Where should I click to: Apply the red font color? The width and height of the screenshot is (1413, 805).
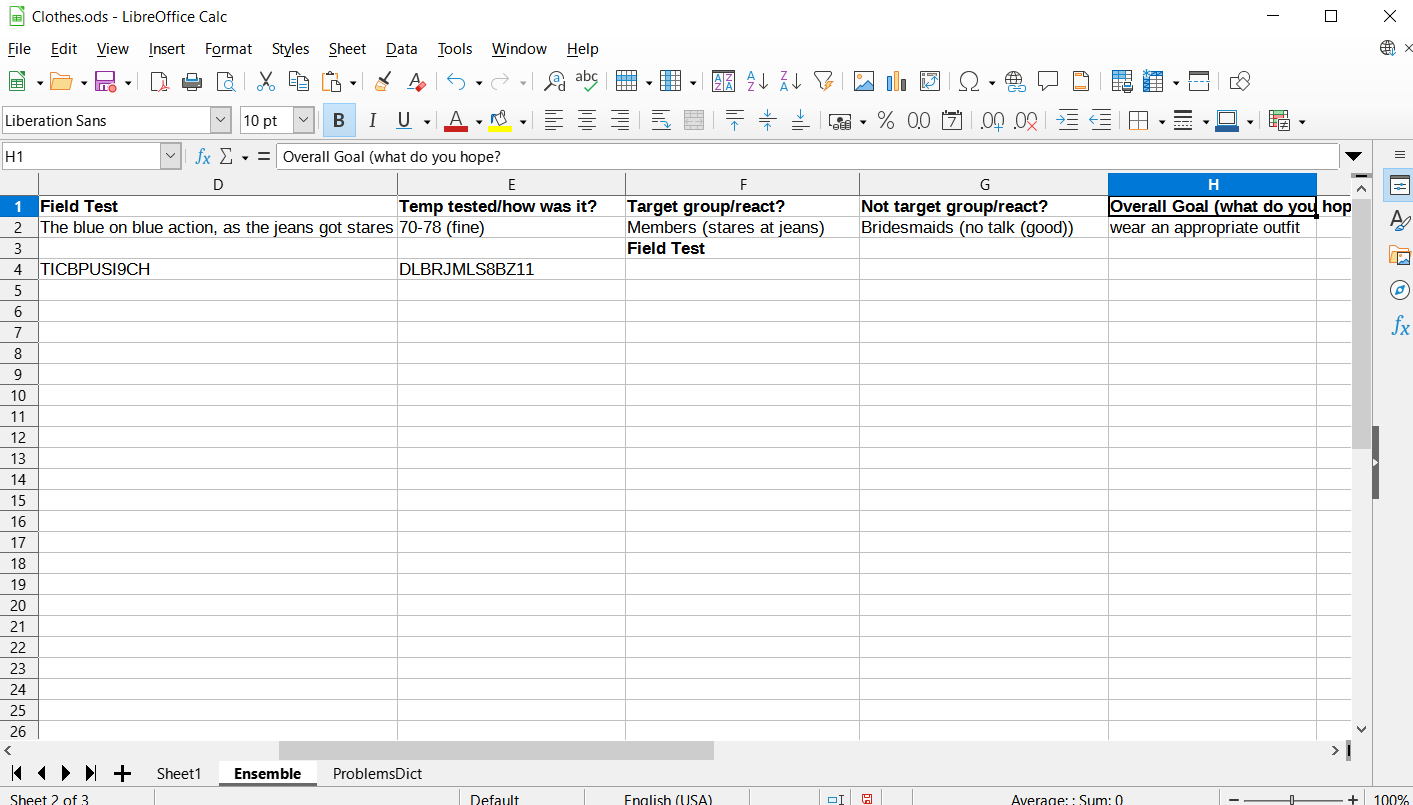pos(456,121)
